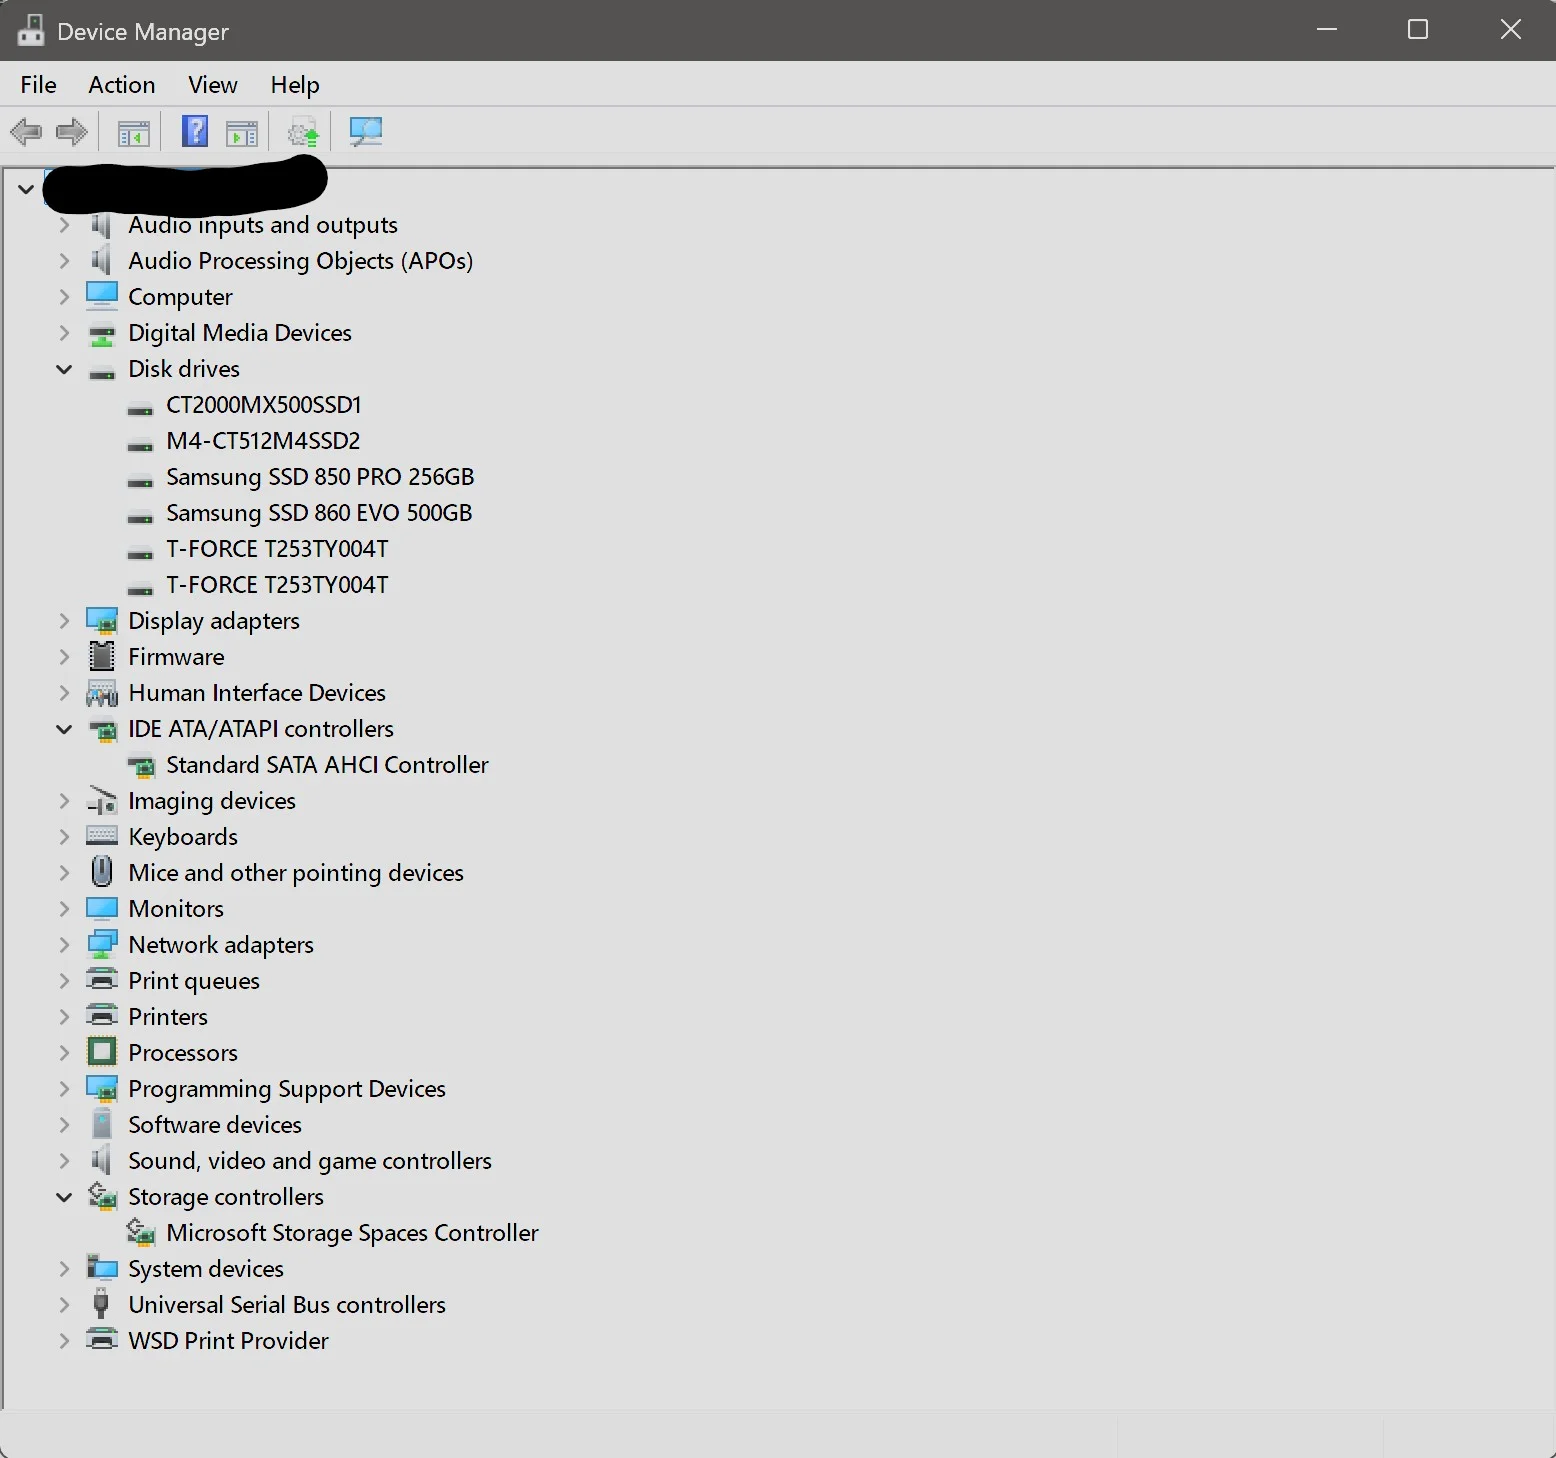
Task: Collapse the Disk drives category
Action: coord(64,369)
